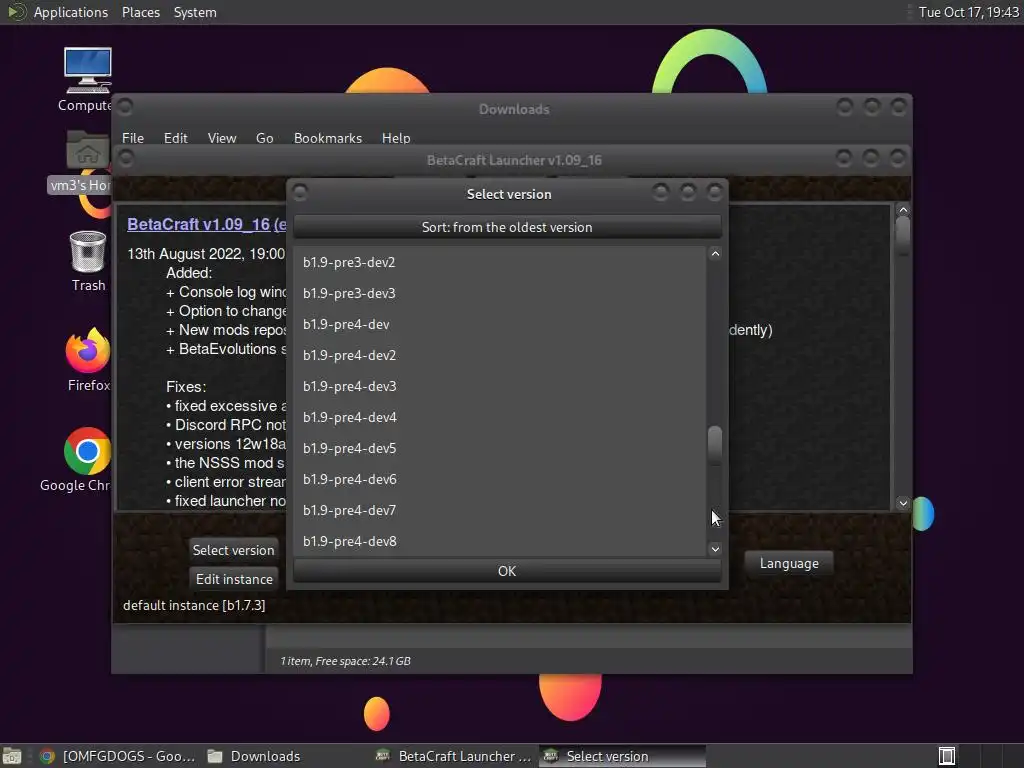Open the Computer desktop icon
This screenshot has height=768, width=1024.
pyautogui.click(x=88, y=71)
